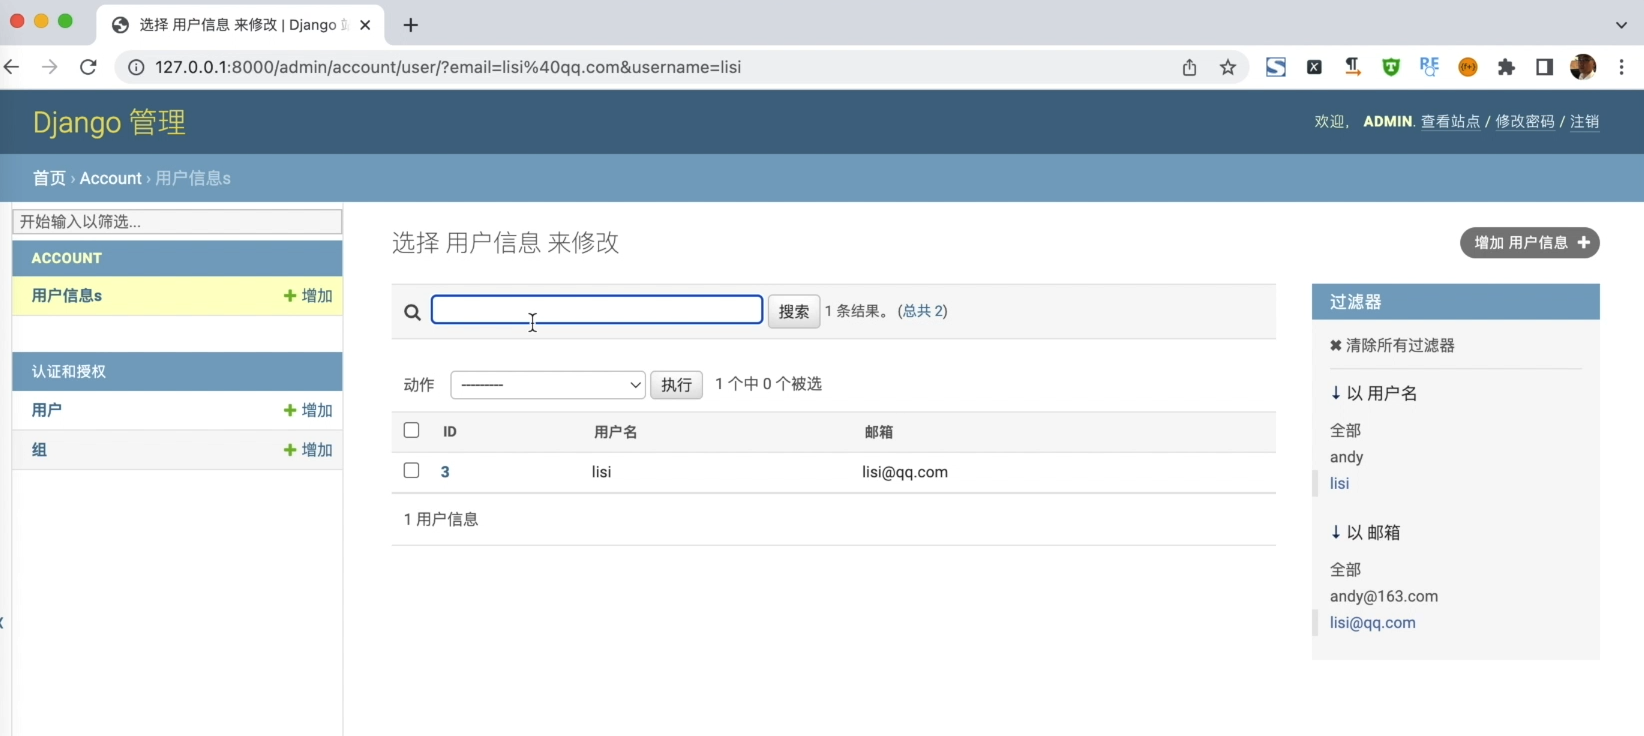This screenshot has width=1644, height=736.
Task: Click the search magnifier icon
Action: coord(412,312)
